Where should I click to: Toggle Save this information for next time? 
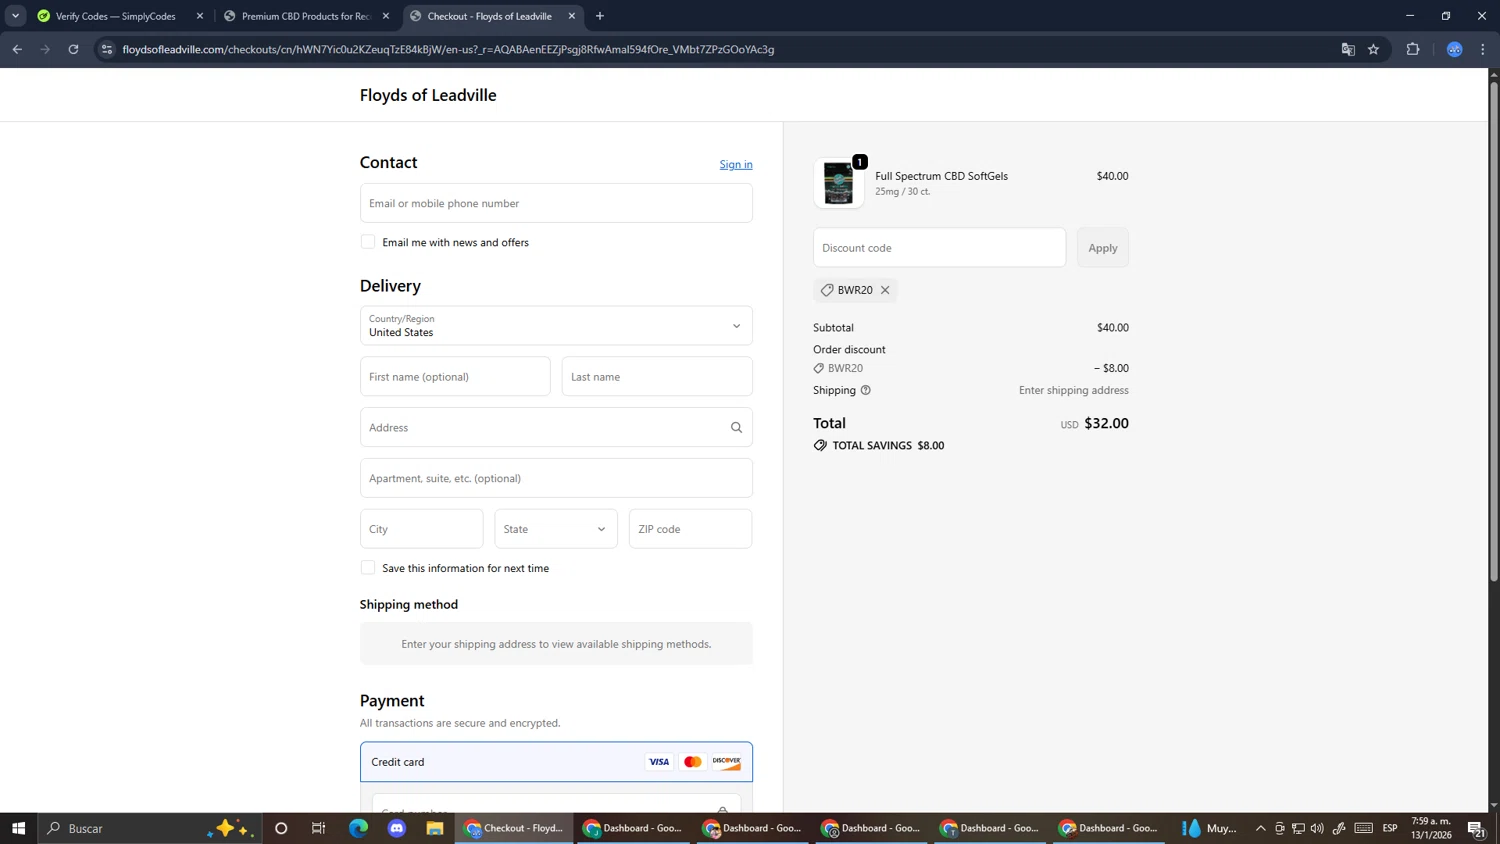point(368,568)
